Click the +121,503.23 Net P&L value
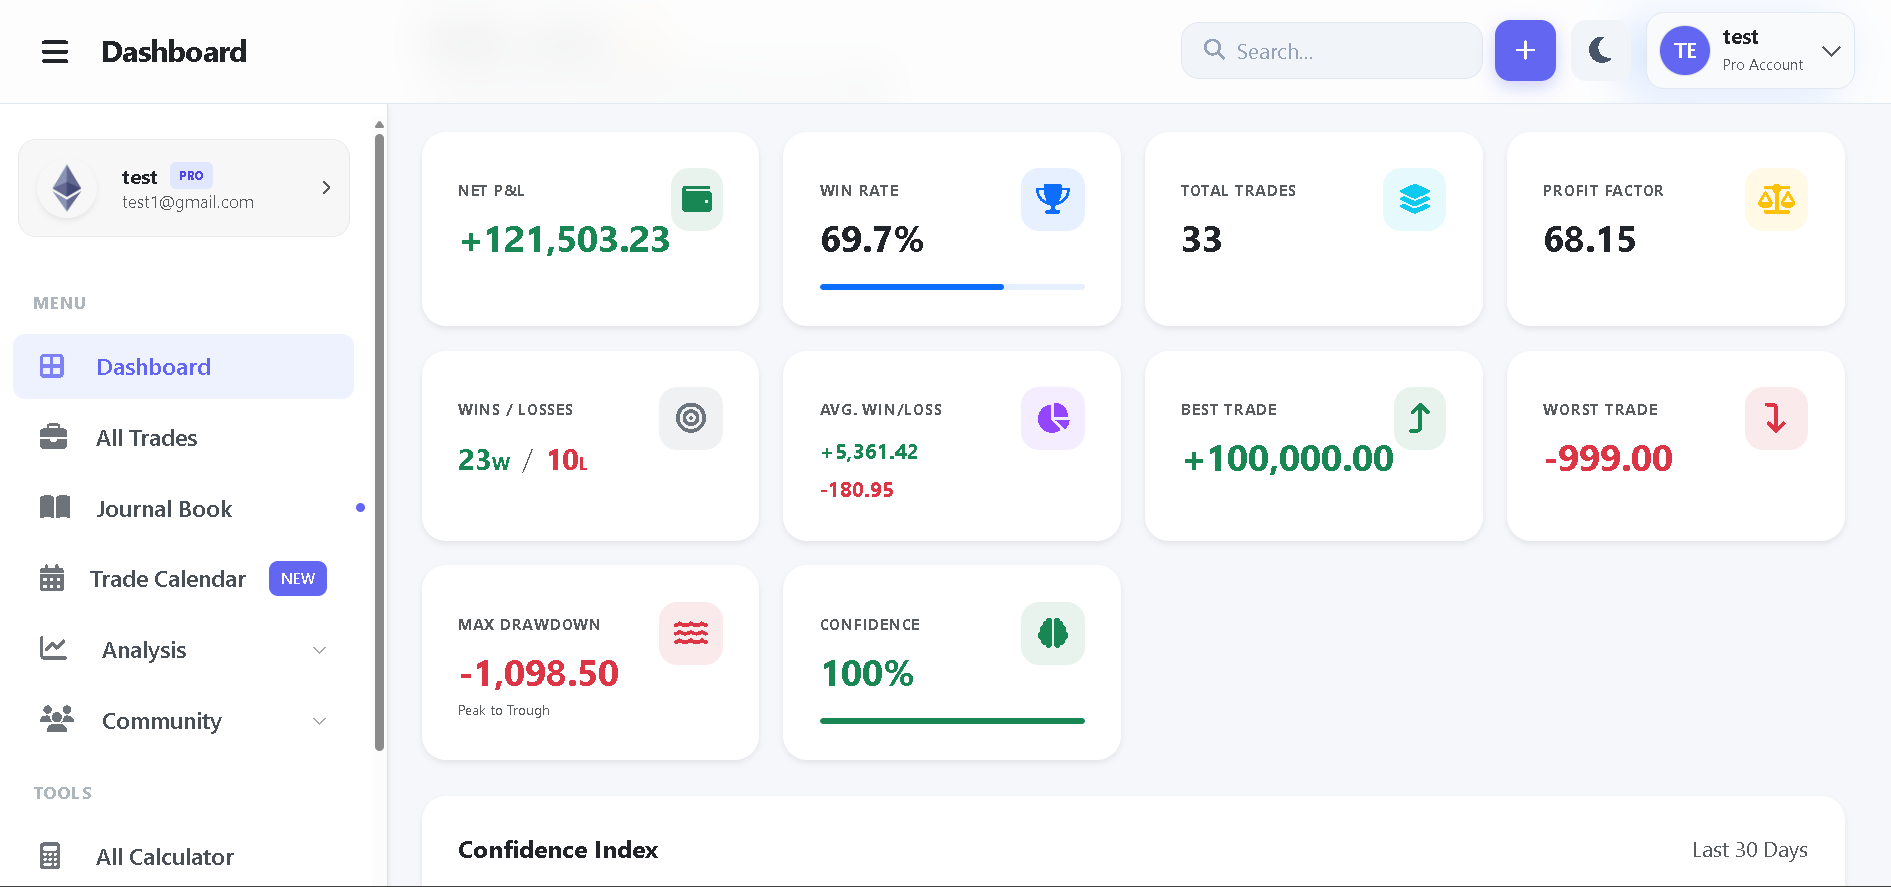The width and height of the screenshot is (1891, 887). [x=564, y=240]
